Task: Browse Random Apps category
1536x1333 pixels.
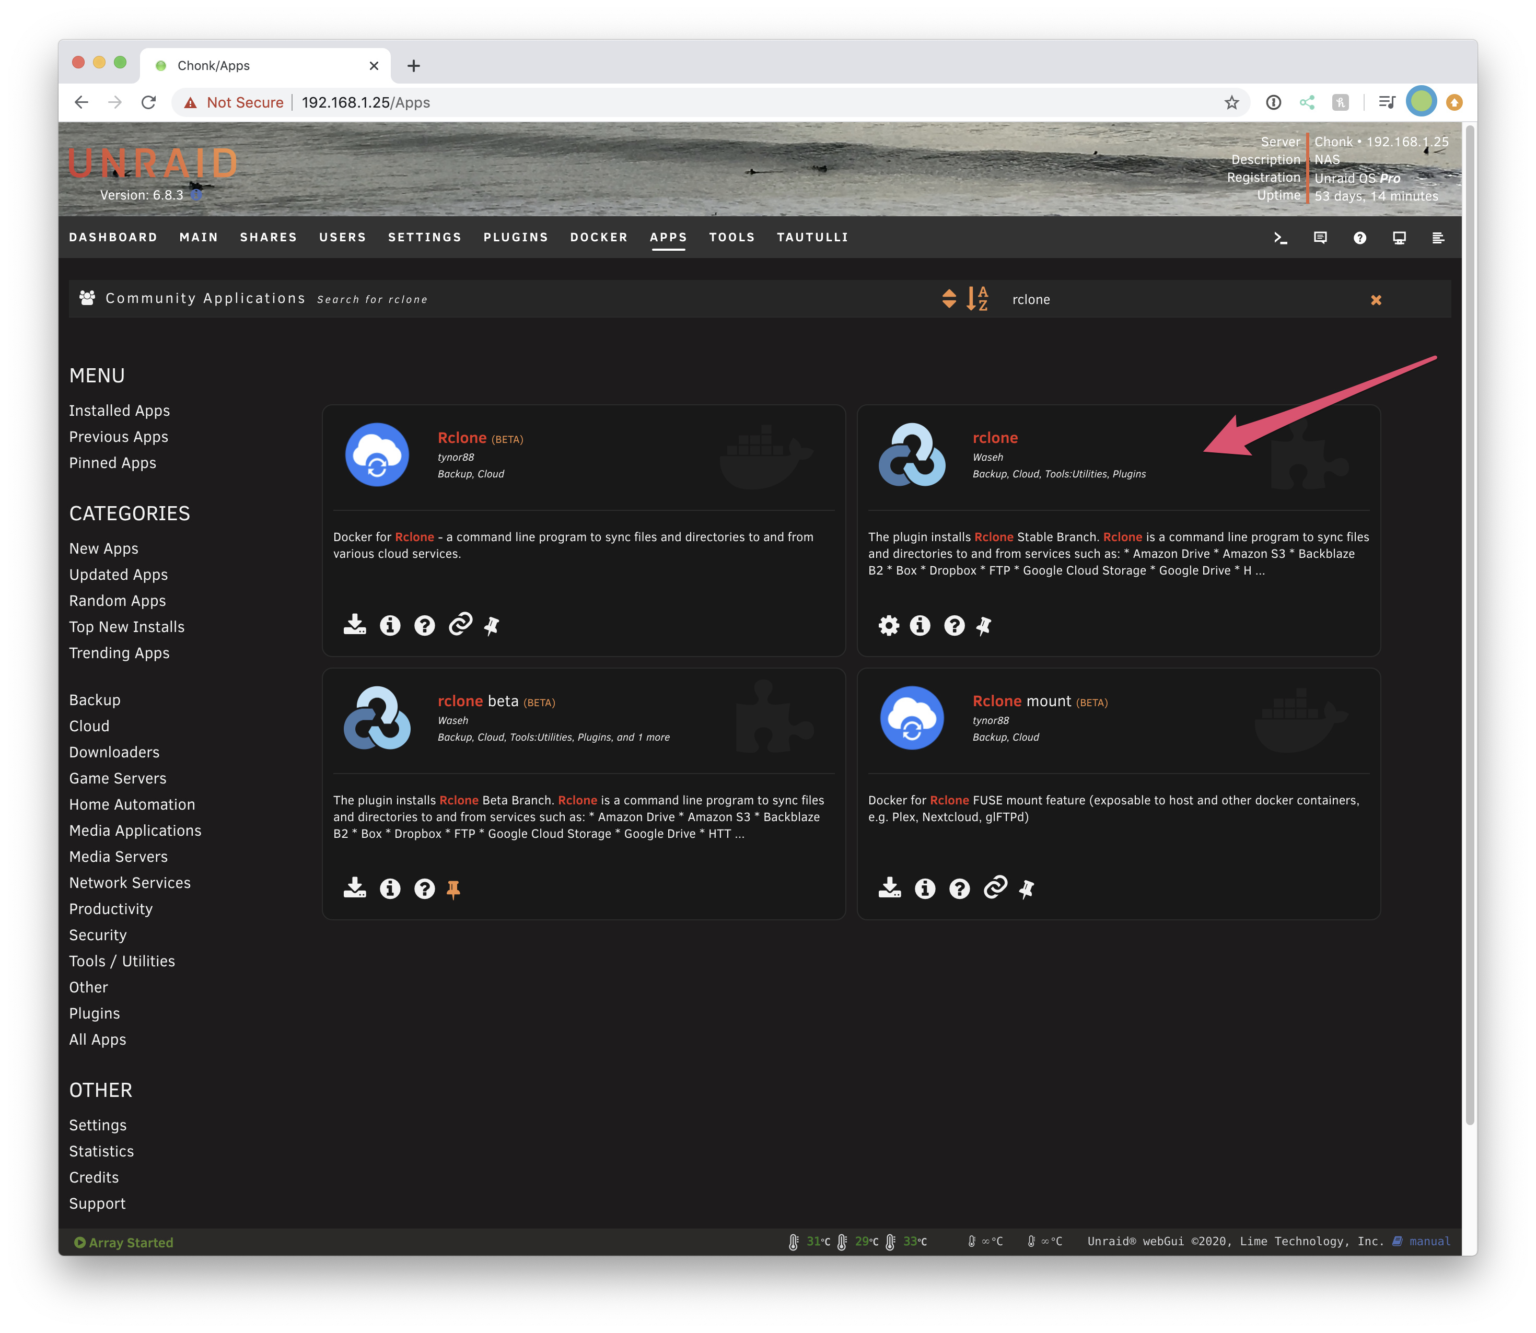Action: click(x=117, y=601)
